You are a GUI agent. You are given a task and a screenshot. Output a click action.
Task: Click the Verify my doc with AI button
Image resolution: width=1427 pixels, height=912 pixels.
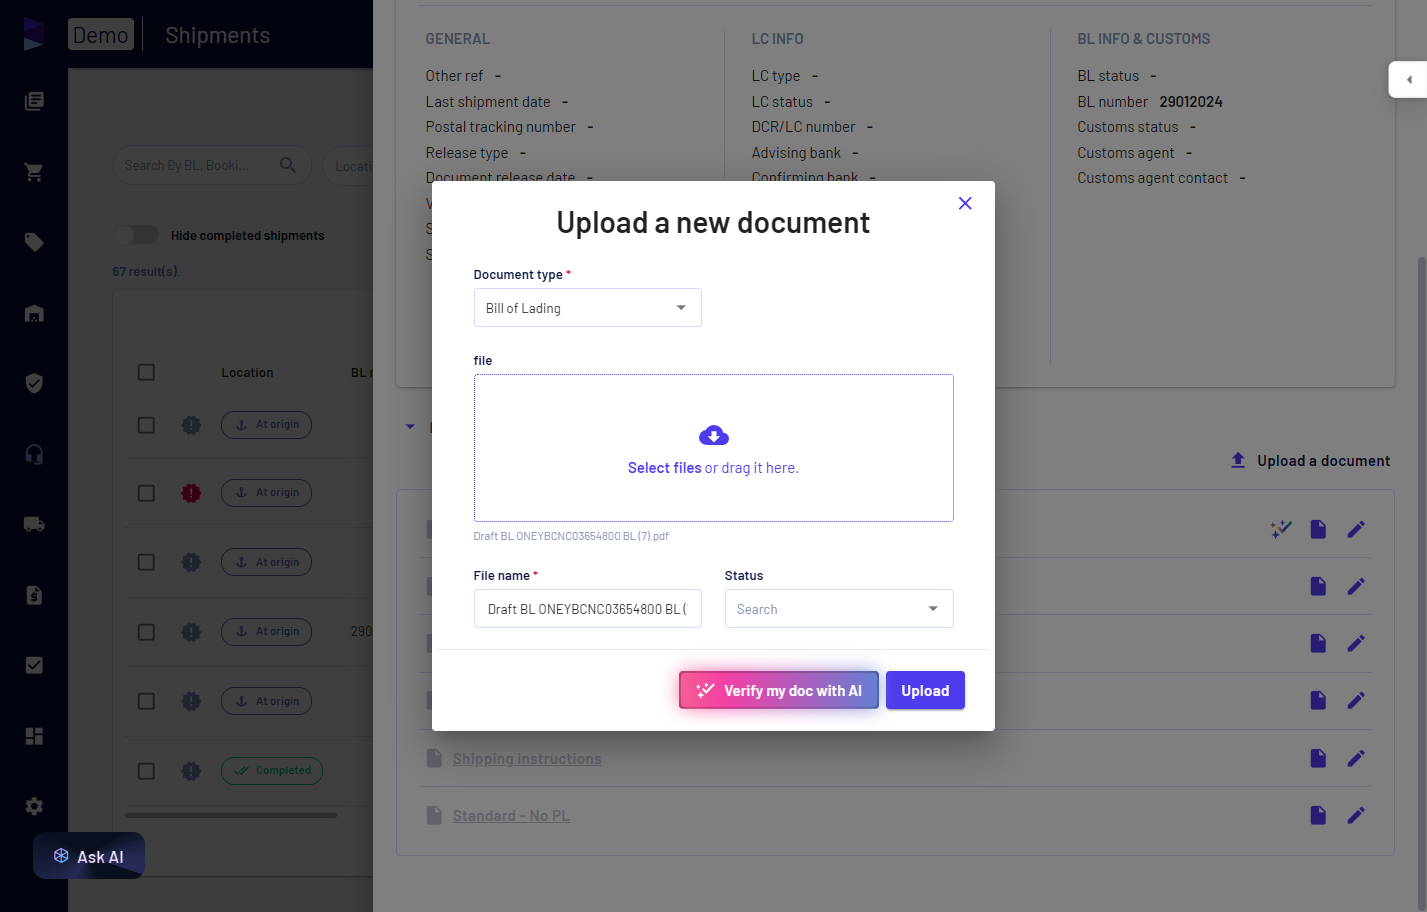tap(779, 690)
